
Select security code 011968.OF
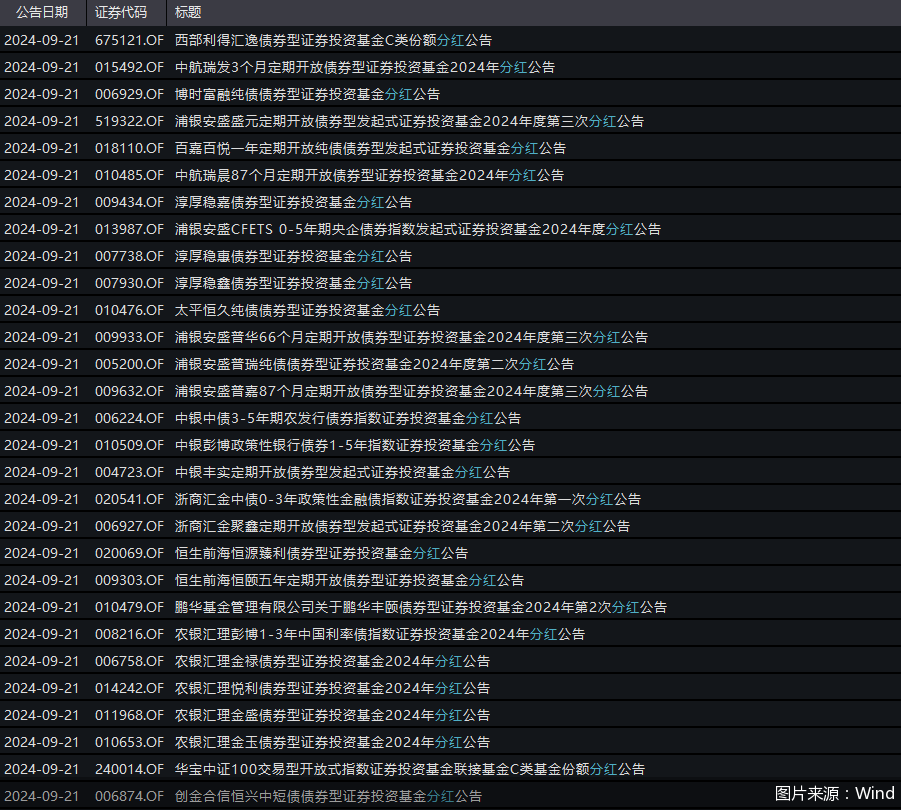[129, 715]
